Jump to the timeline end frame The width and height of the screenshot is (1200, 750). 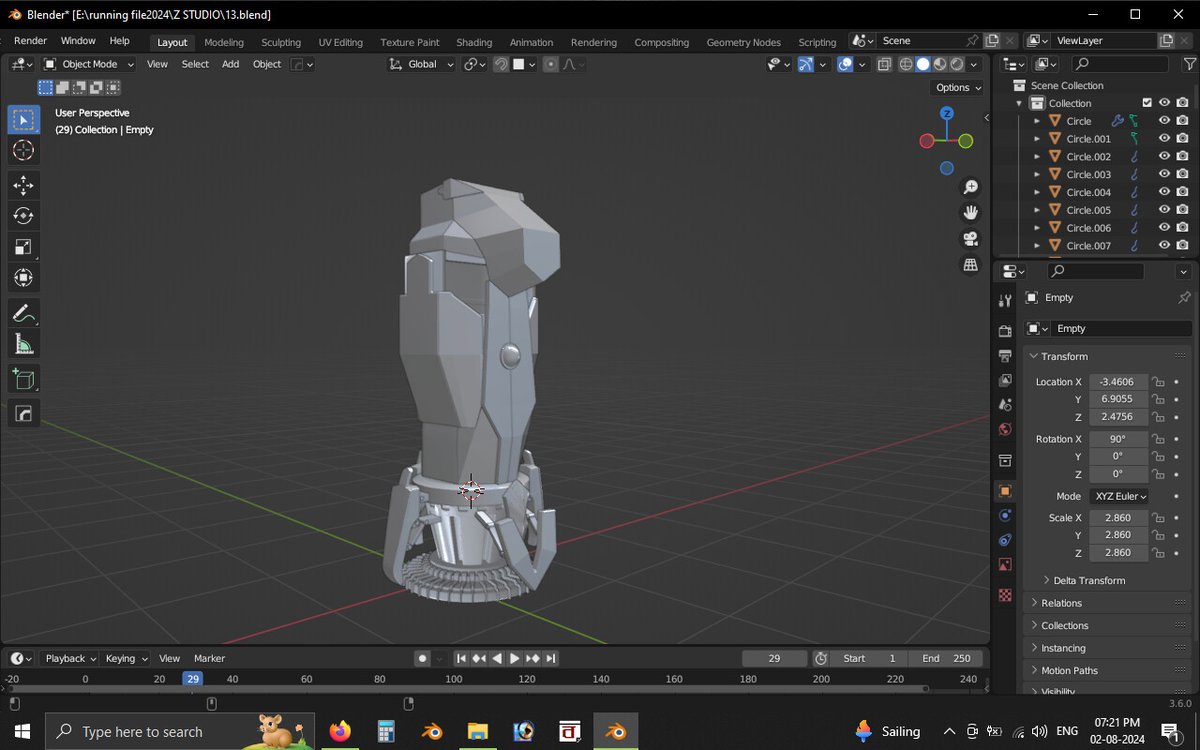pos(551,658)
